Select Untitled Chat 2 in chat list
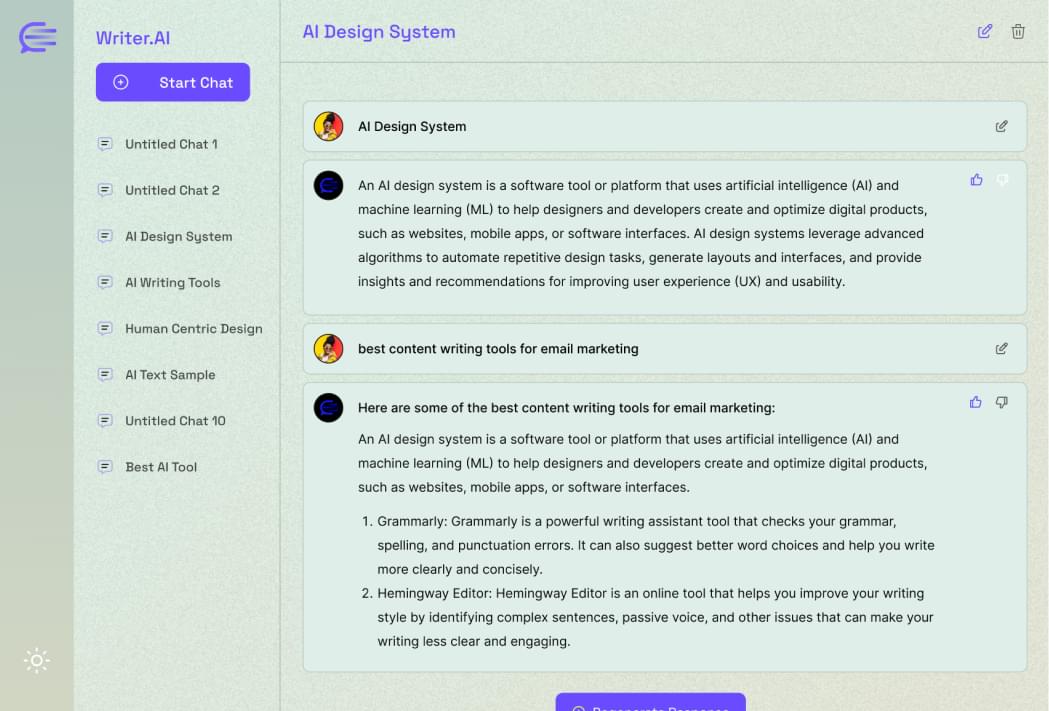This screenshot has width=1049, height=711. [172, 190]
